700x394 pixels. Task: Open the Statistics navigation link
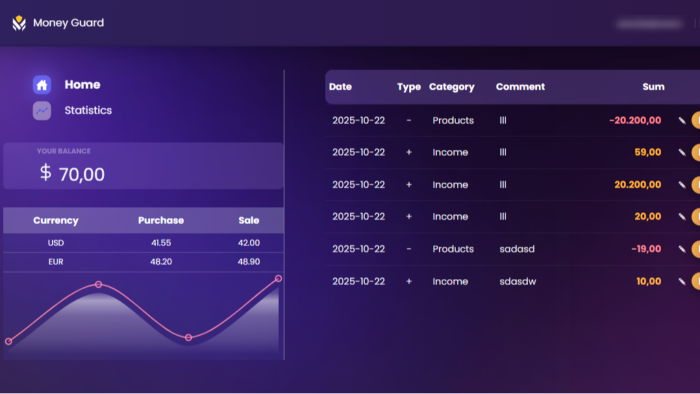pos(88,111)
